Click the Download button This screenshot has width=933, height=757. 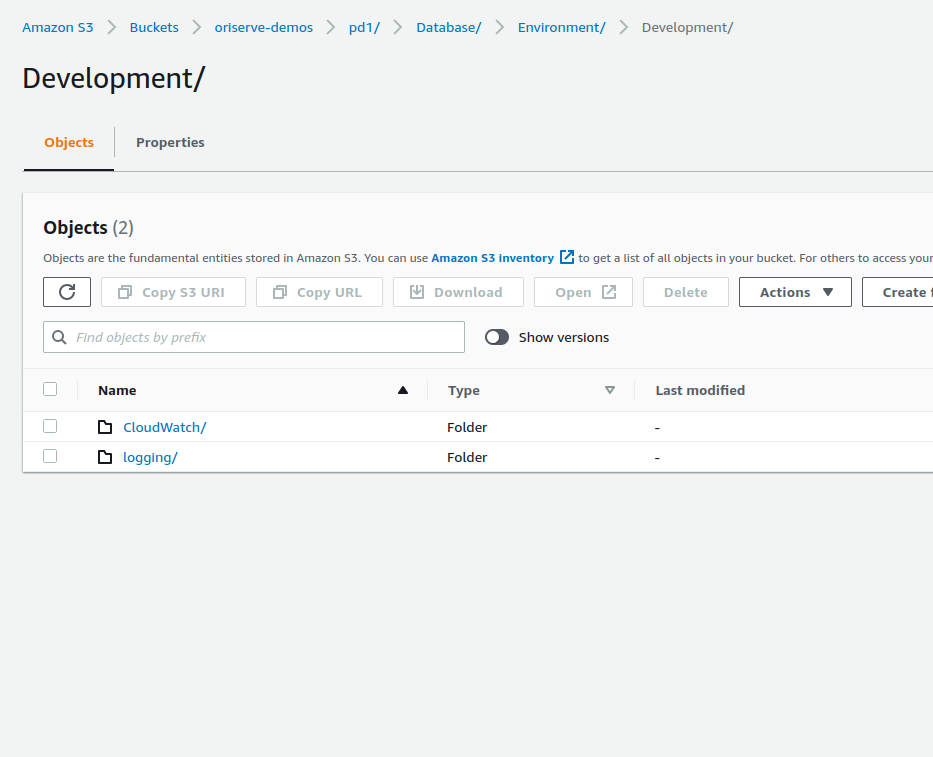coord(457,292)
